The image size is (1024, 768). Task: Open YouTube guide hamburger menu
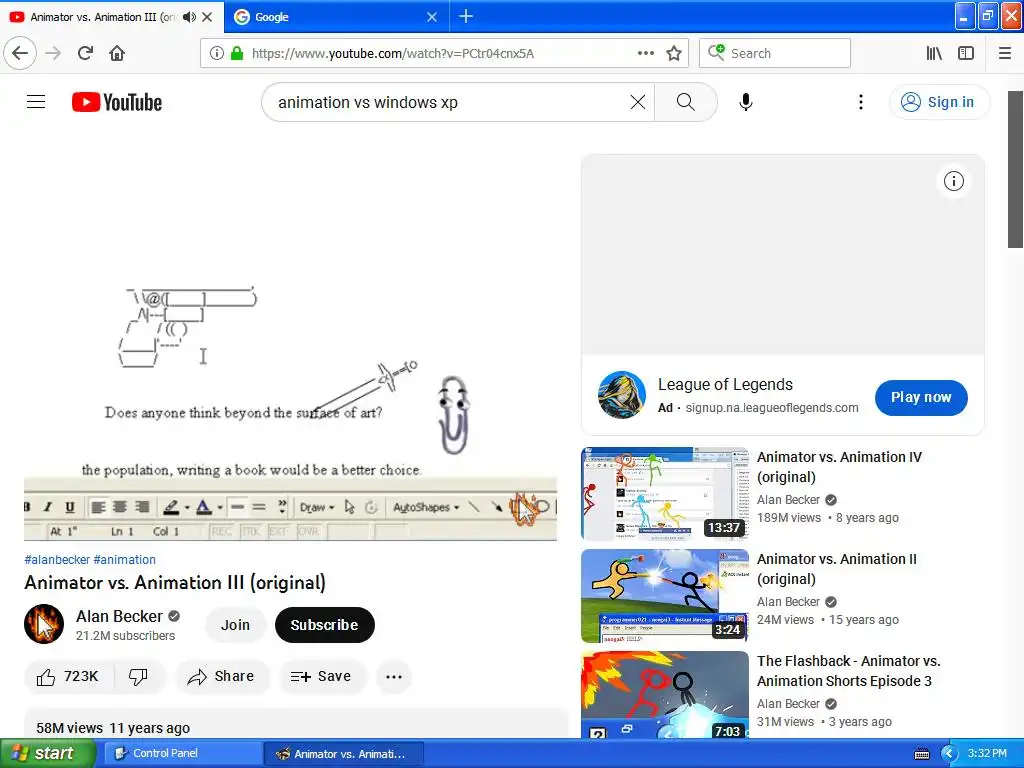[x=36, y=102]
